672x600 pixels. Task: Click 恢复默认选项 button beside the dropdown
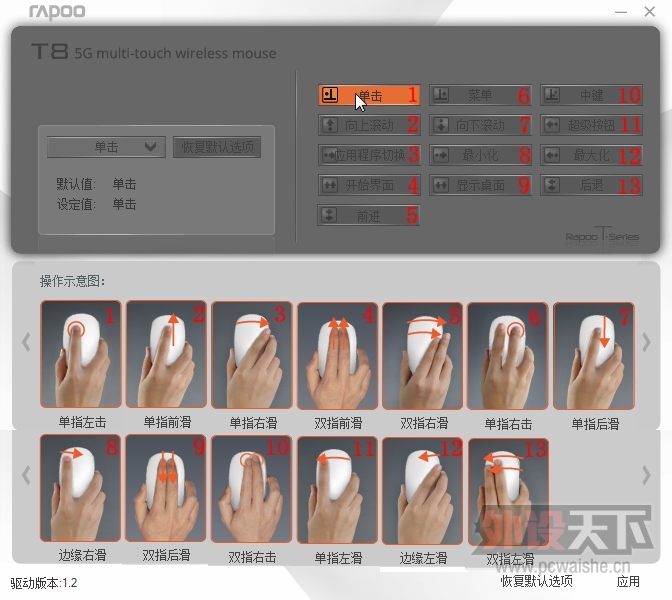point(217,147)
